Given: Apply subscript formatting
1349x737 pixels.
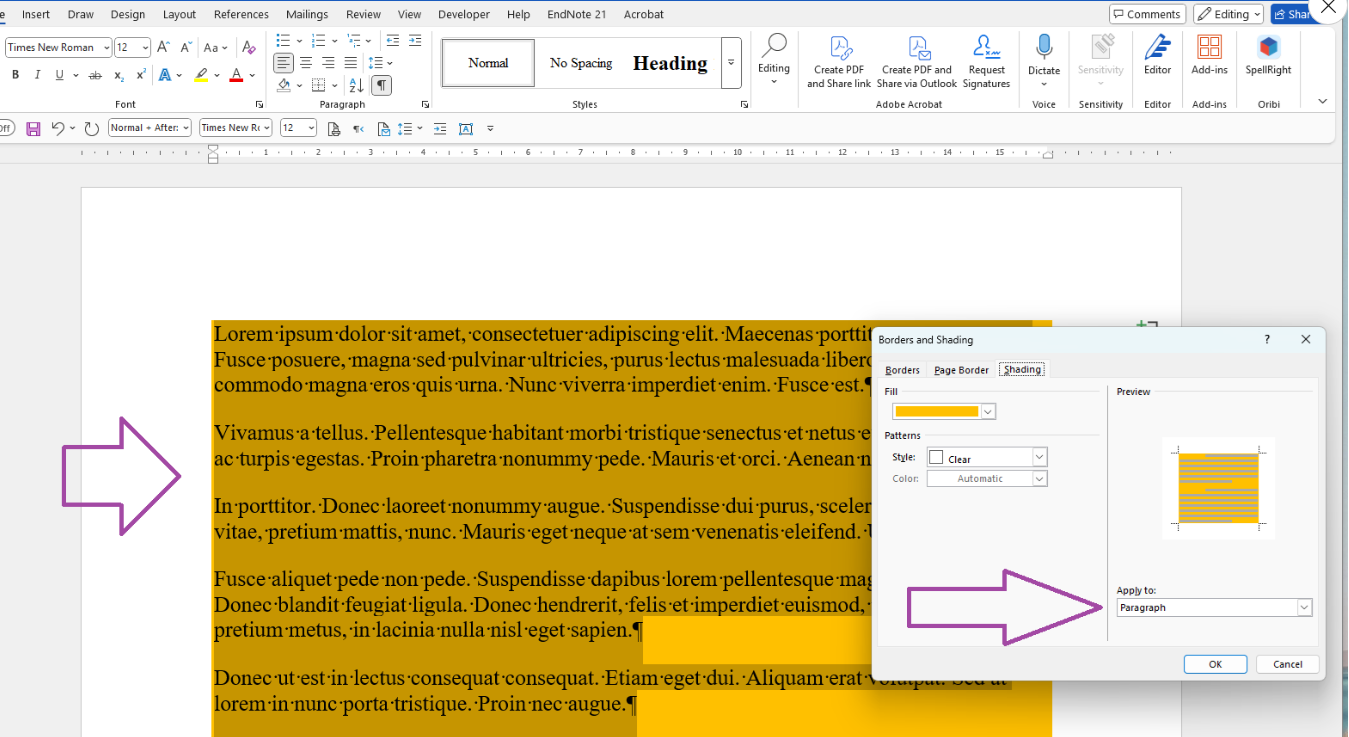Looking at the screenshot, I should (x=119, y=75).
